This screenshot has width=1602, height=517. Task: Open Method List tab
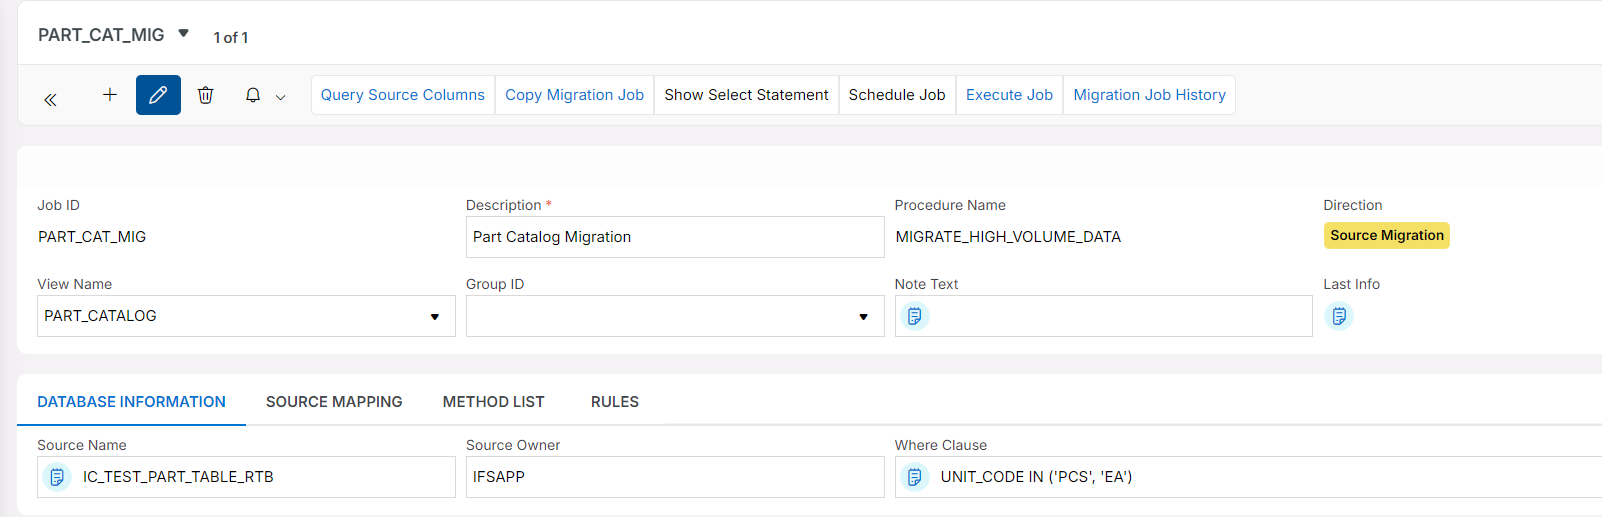pyautogui.click(x=494, y=402)
